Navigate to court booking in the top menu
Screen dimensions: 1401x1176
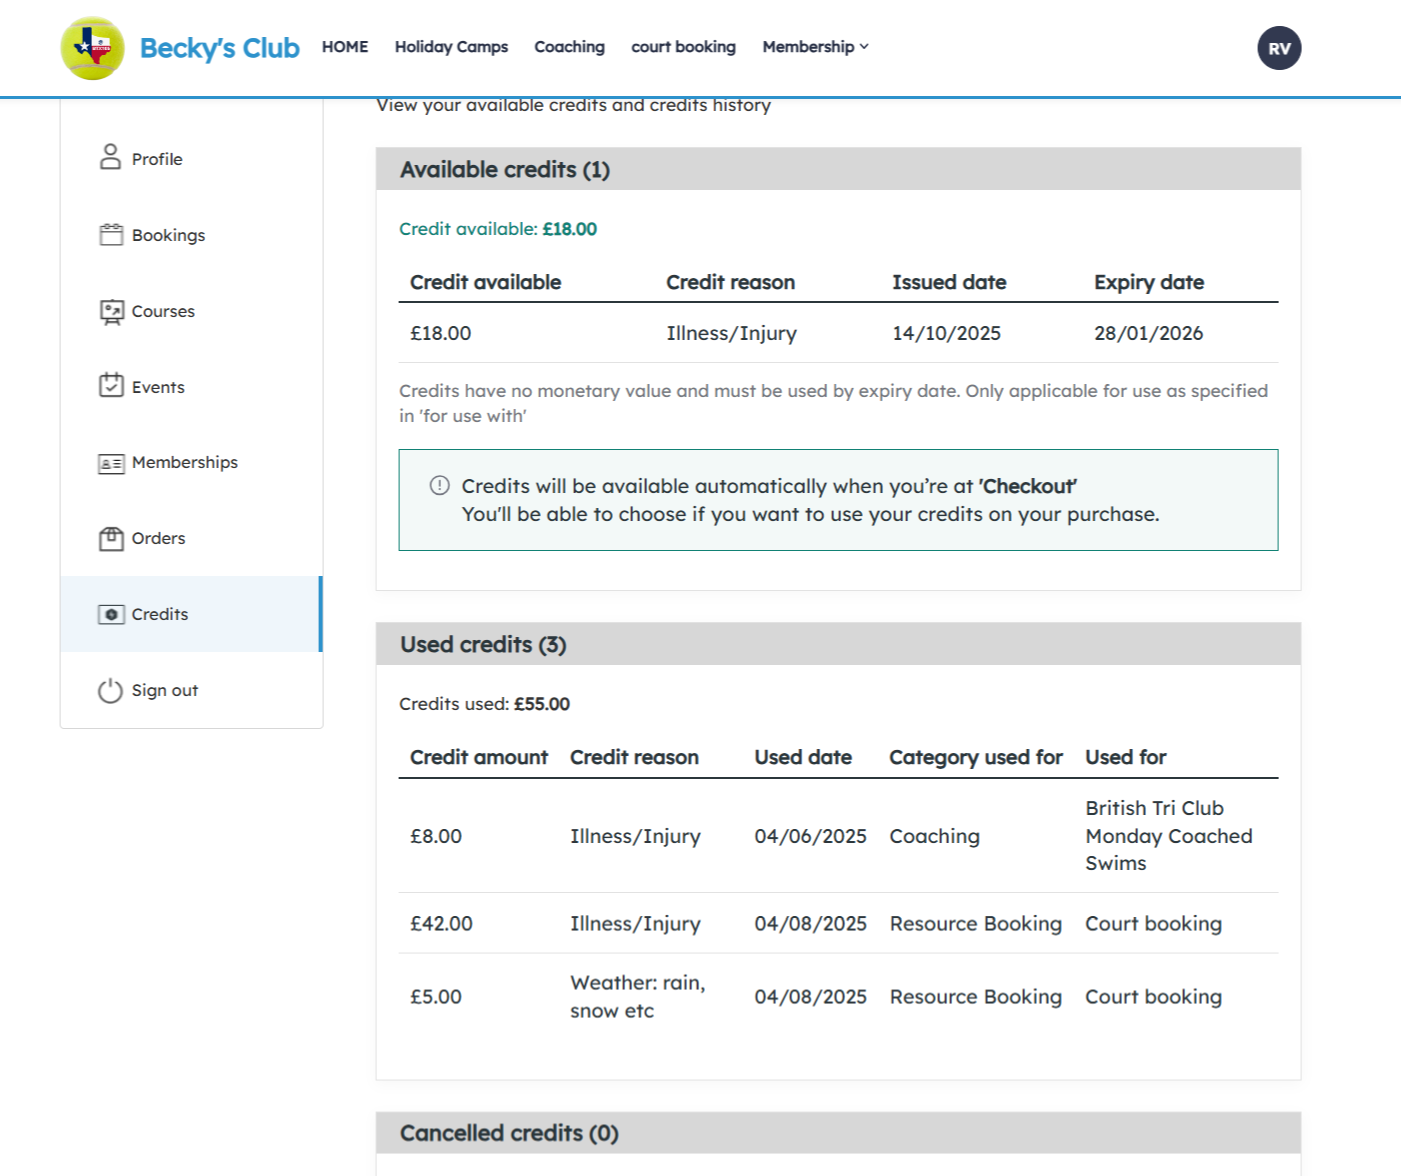tap(683, 47)
